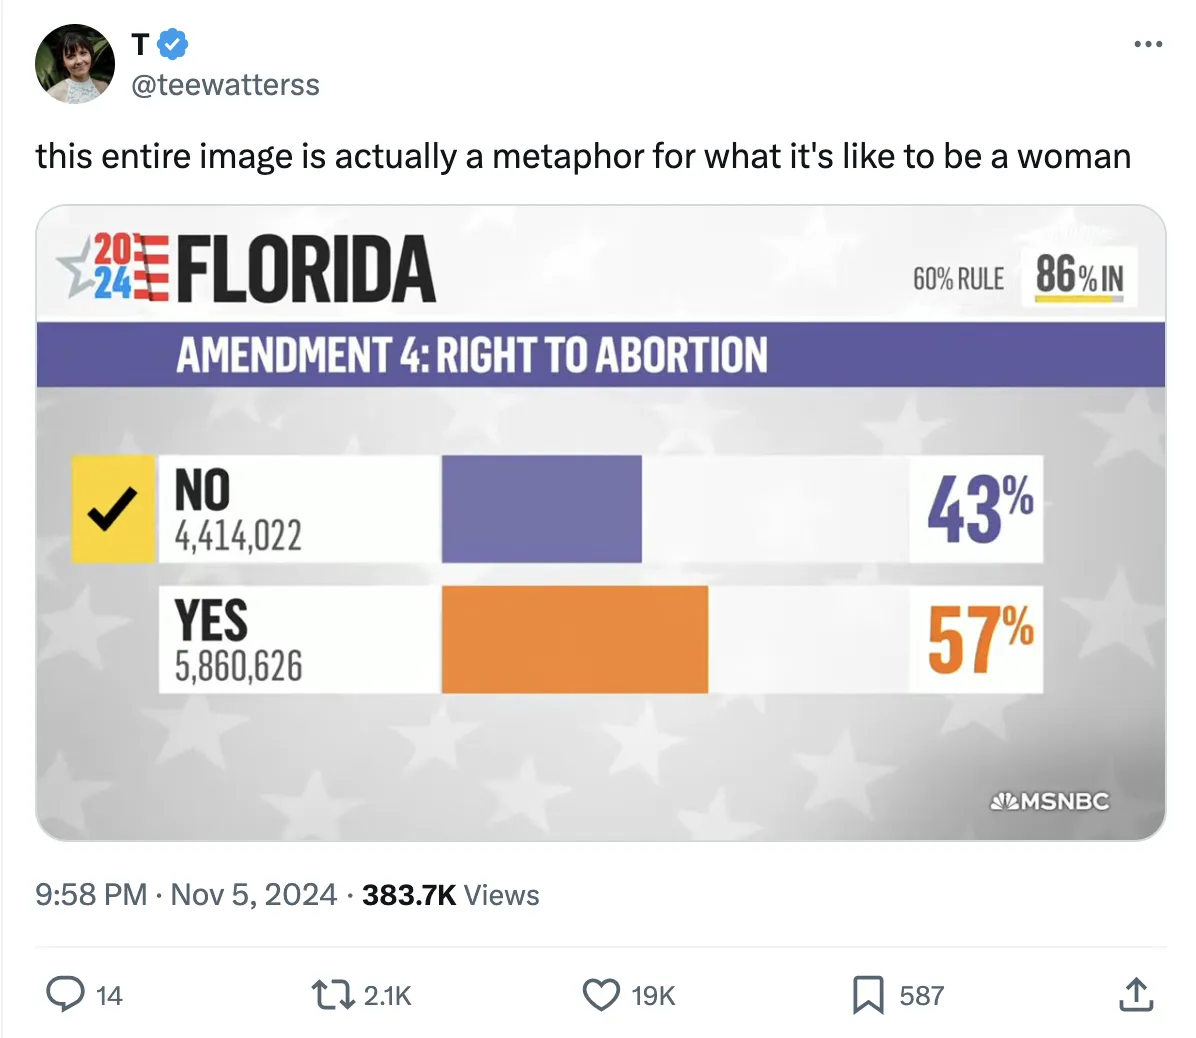Open the share tweet icon
Screen dimensions: 1196x1038
tap(1135, 994)
